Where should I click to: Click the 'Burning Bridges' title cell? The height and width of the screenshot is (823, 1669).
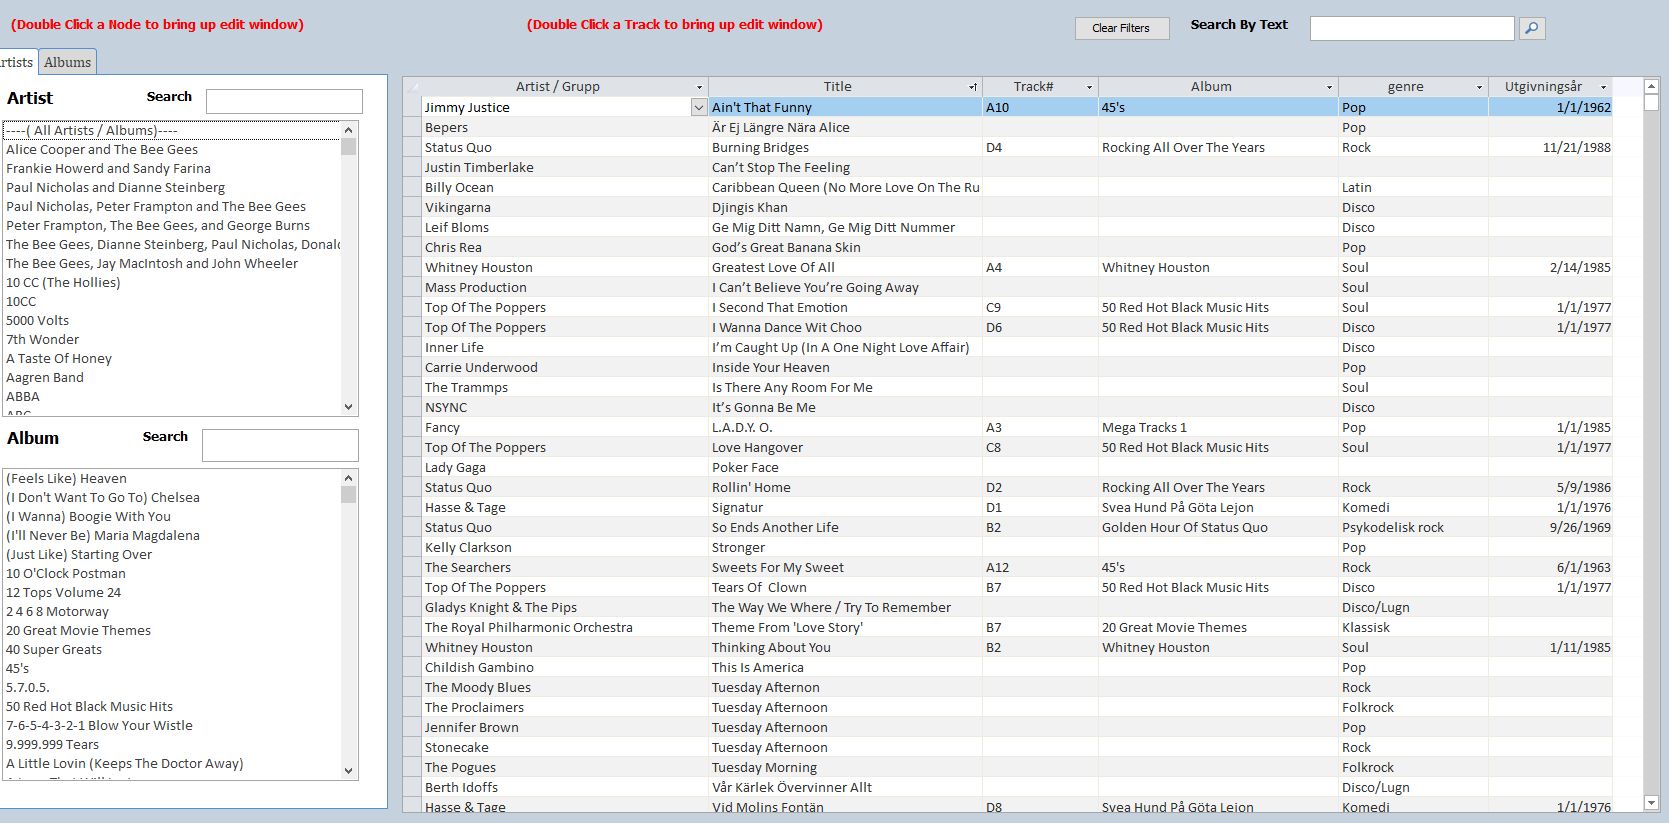[x=845, y=147]
